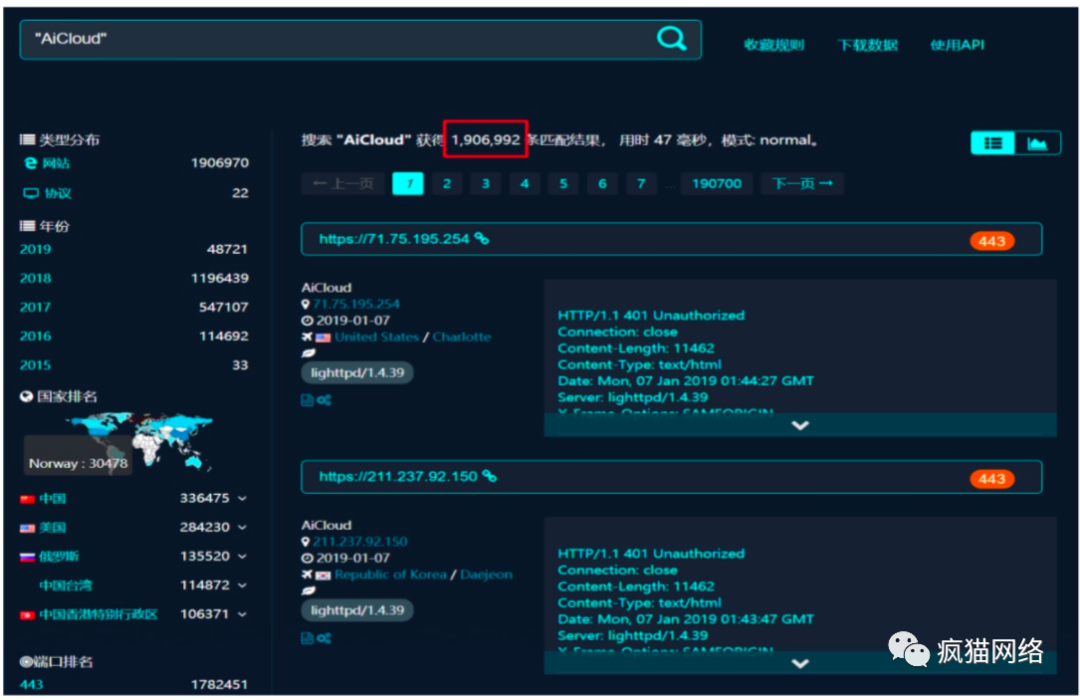The width and height of the screenshot is (1080, 700).
Task: Expand 中国 336475 dropdown chevron
Action: click(x=242, y=498)
